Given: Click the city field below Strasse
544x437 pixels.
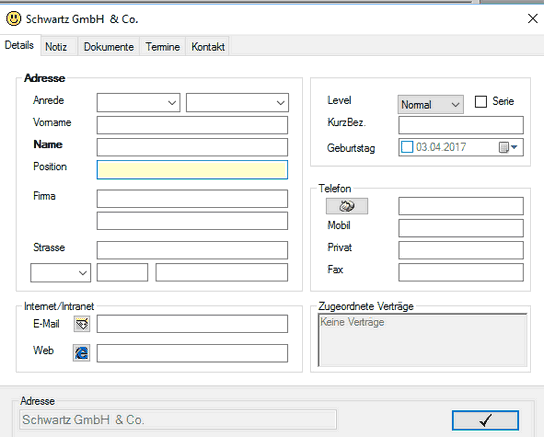Looking at the screenshot, I should point(222,272).
